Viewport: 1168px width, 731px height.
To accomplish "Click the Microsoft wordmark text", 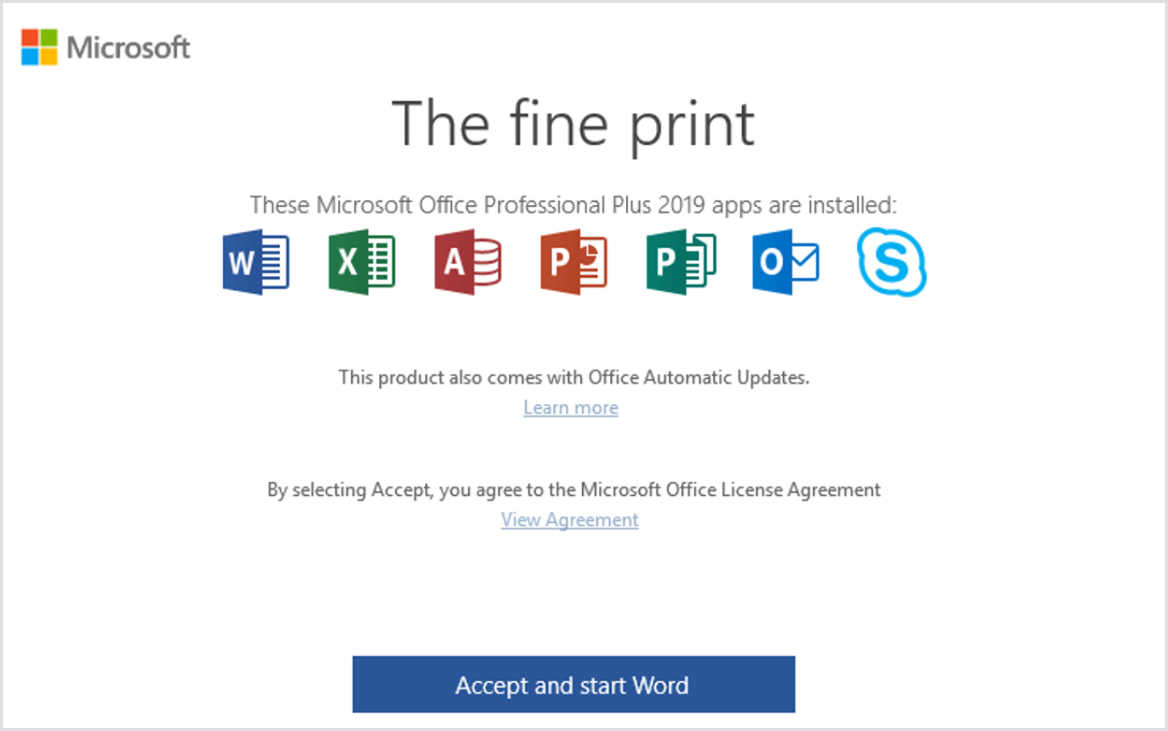I will 129,47.
